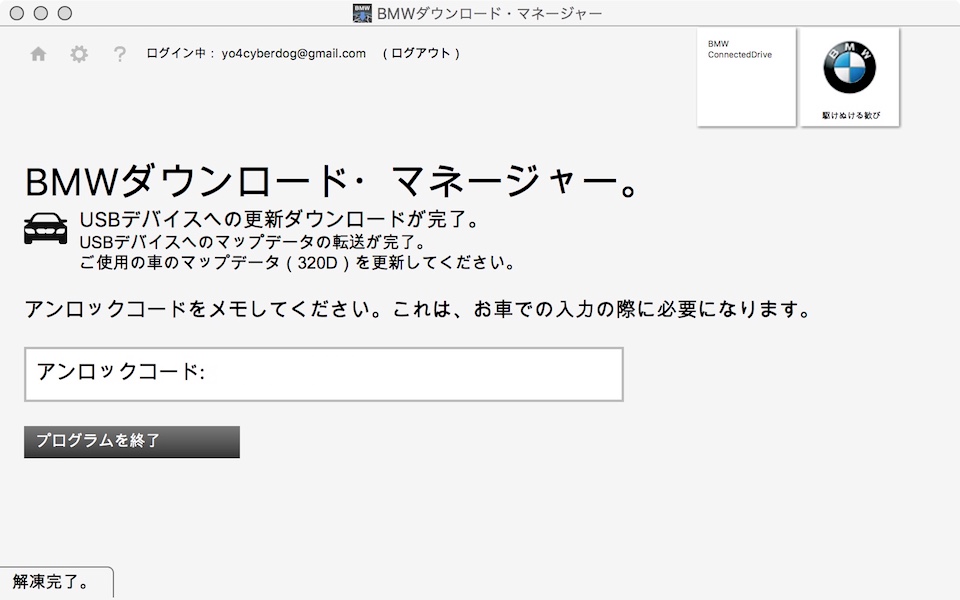Open help via question mark icon
The image size is (960, 600).
119,54
